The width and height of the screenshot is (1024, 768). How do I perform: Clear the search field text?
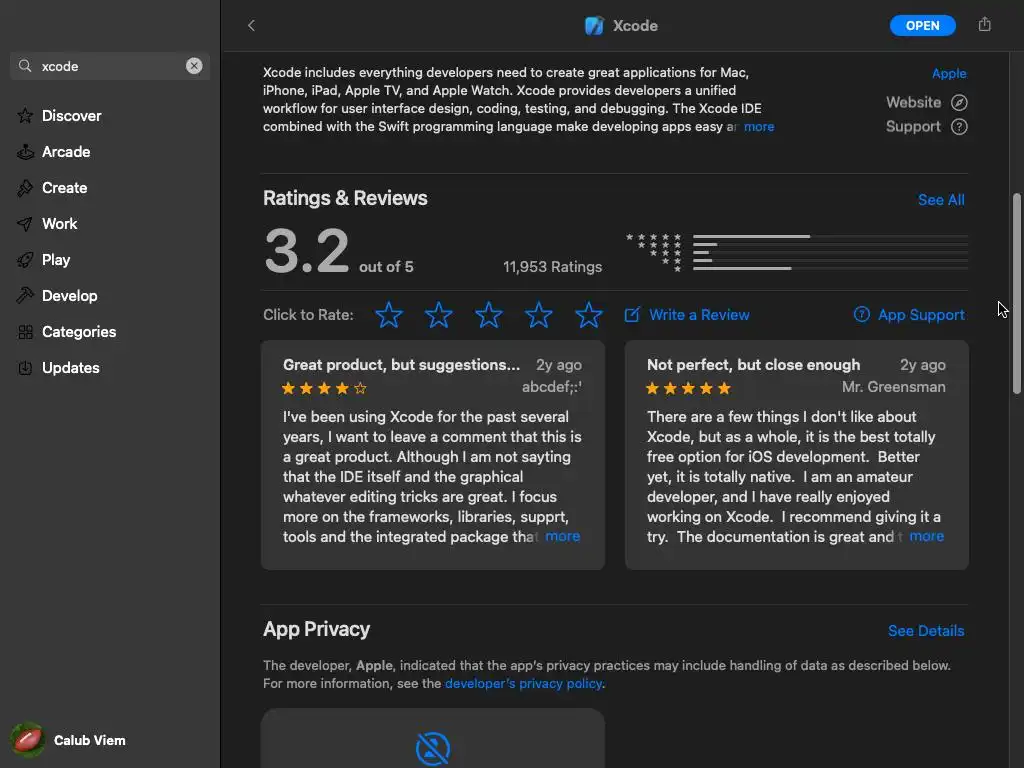pos(194,66)
